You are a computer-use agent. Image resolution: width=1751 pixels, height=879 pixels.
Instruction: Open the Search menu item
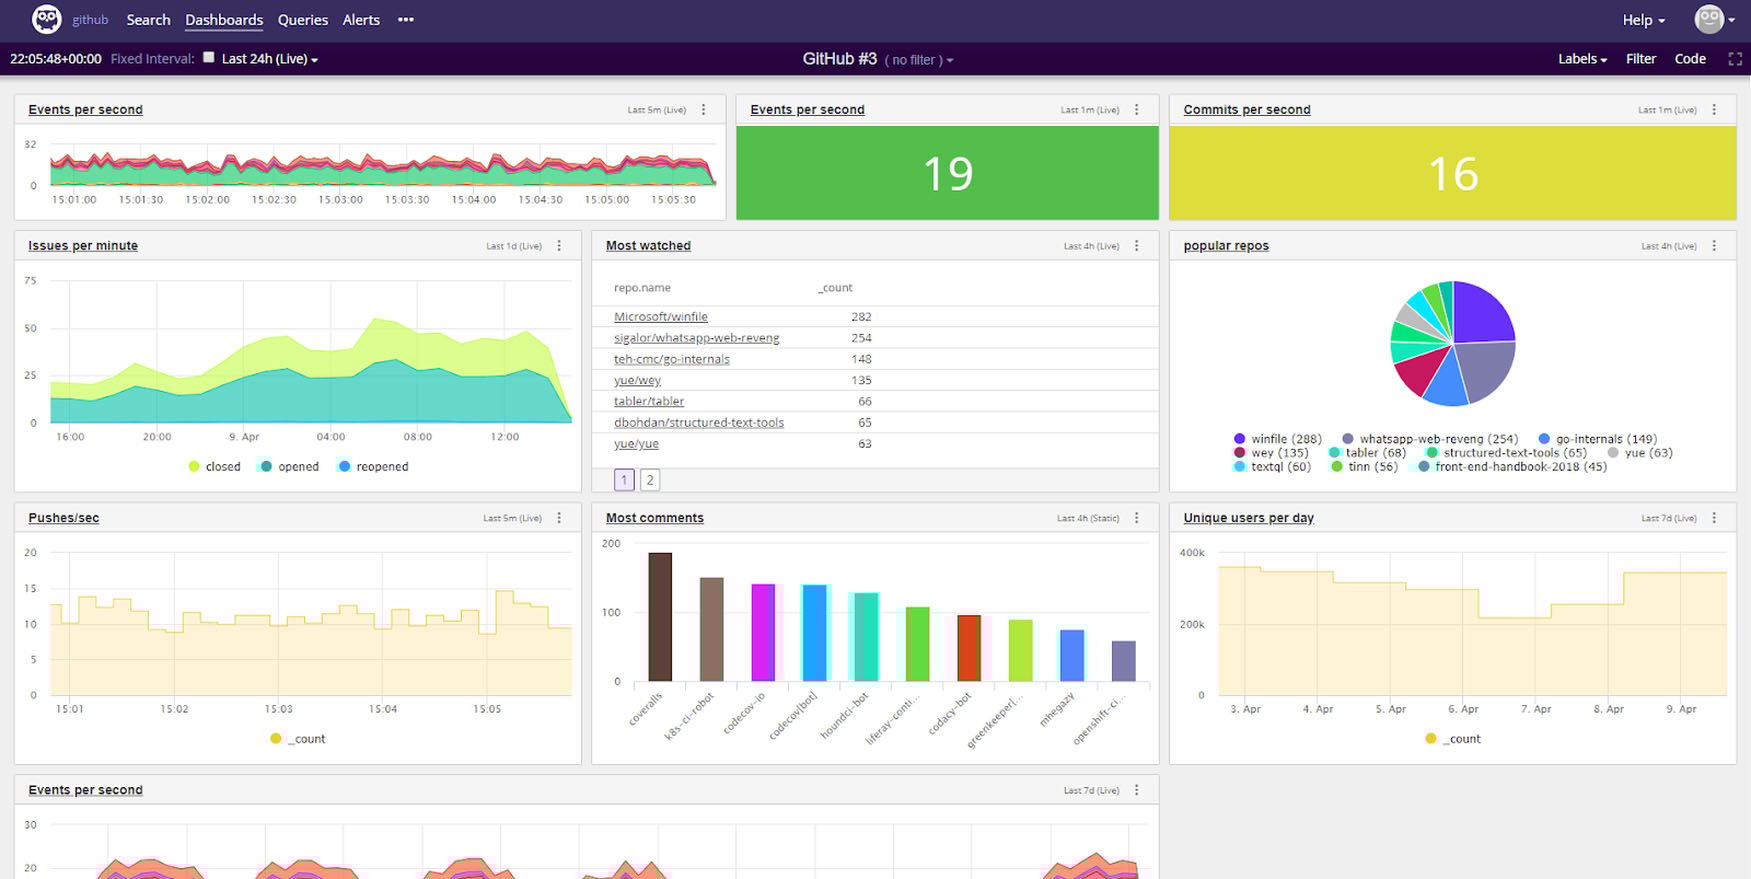click(148, 20)
